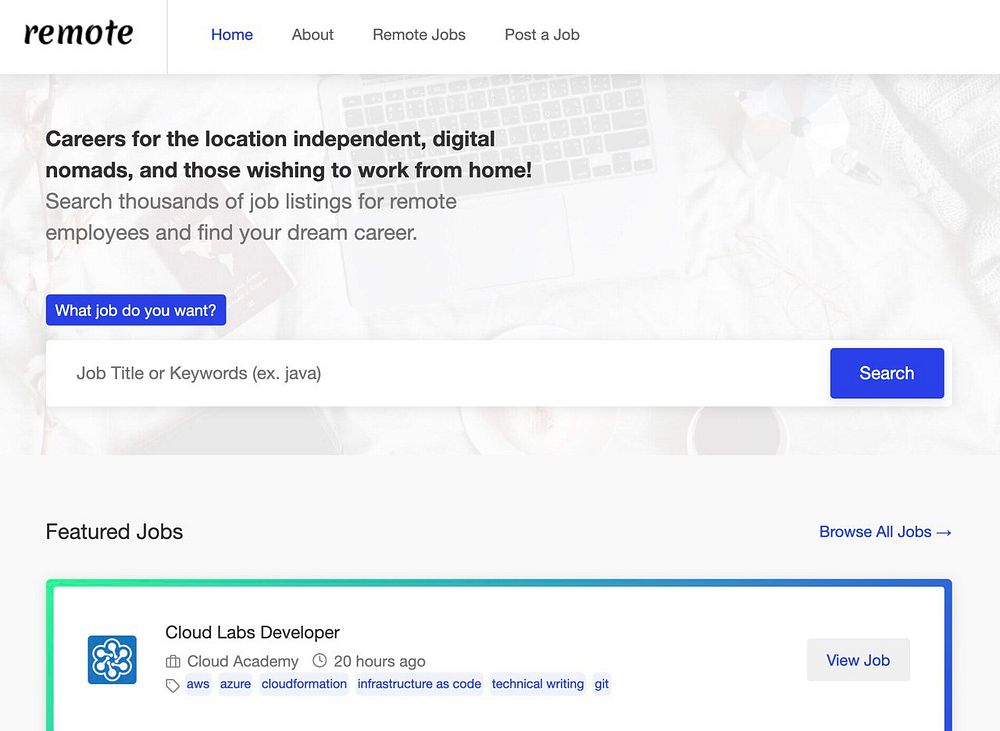1000x731 pixels.
Task: Focus the Job Title or Keywords field
Action: tap(438, 373)
